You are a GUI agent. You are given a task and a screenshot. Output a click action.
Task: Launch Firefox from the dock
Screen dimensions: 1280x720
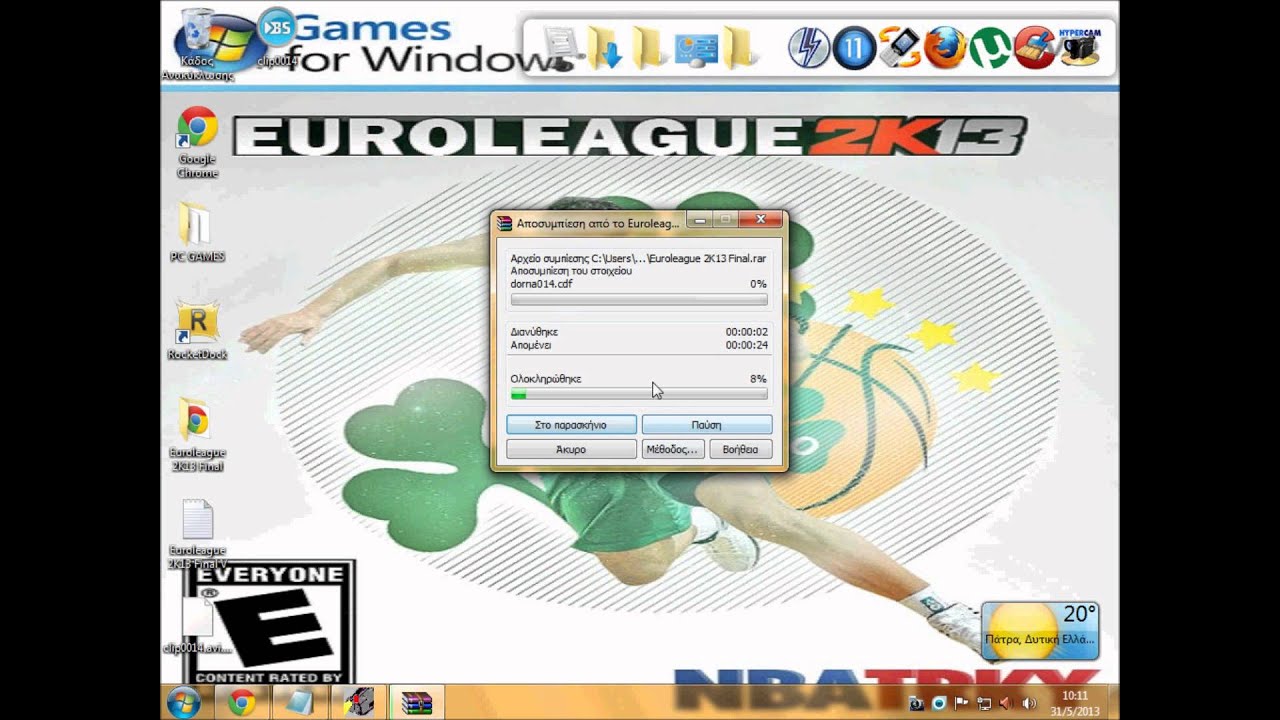point(945,47)
